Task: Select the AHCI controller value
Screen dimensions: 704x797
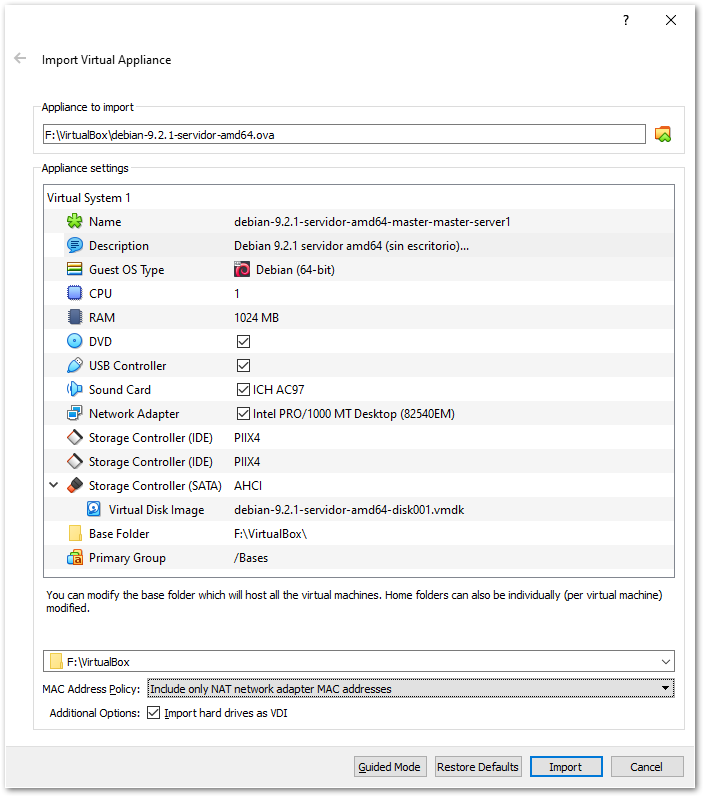Action: [x=248, y=485]
